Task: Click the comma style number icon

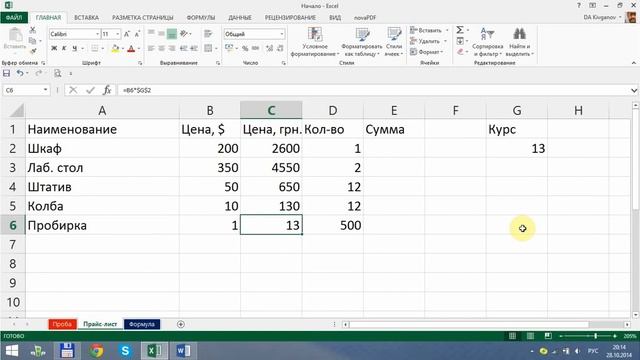Action: point(256,48)
